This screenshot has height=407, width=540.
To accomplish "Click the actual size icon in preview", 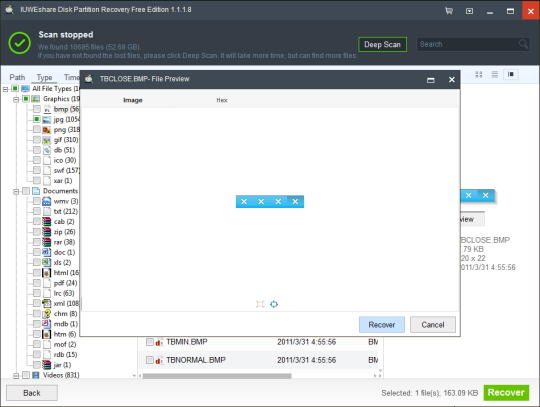I will tap(274, 304).
